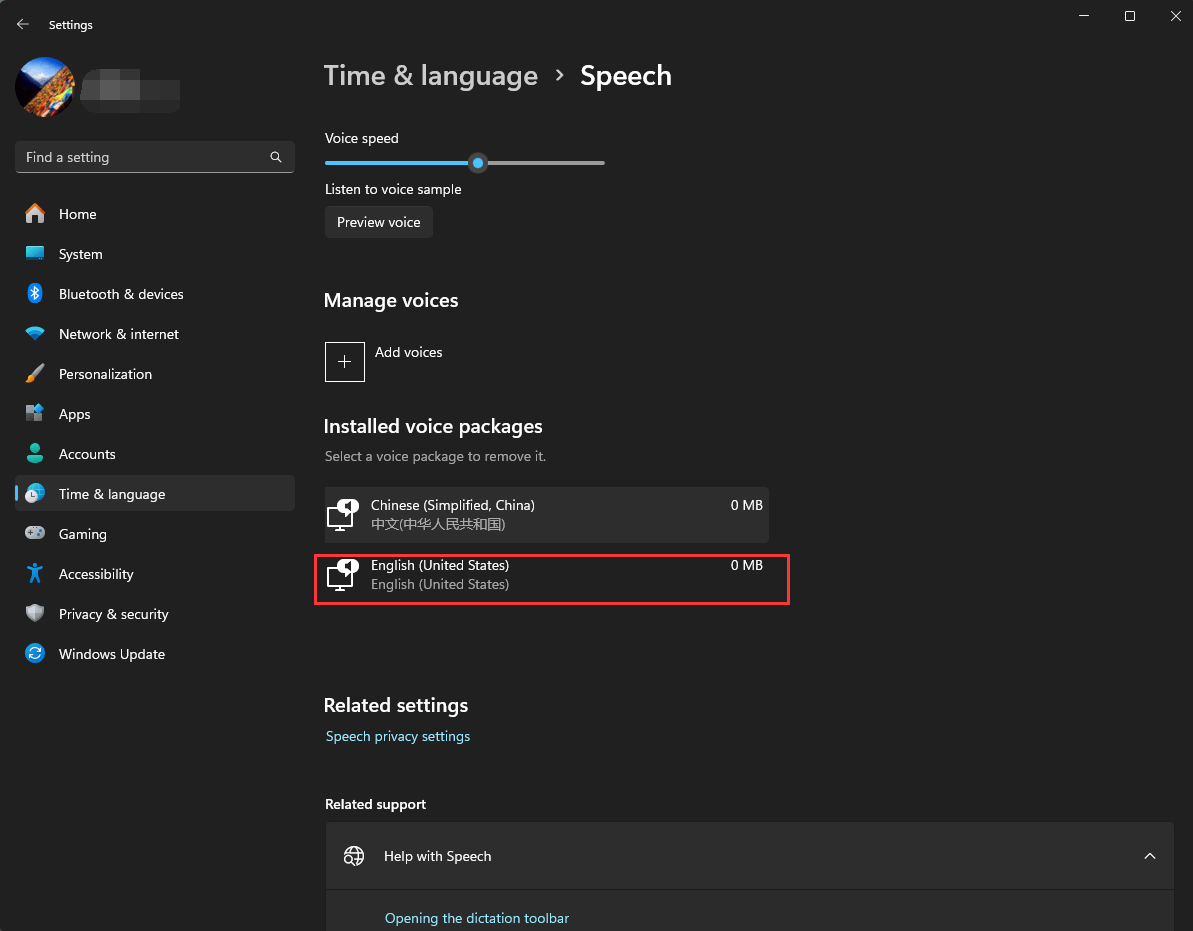Click the back arrow in Settings

23,24
